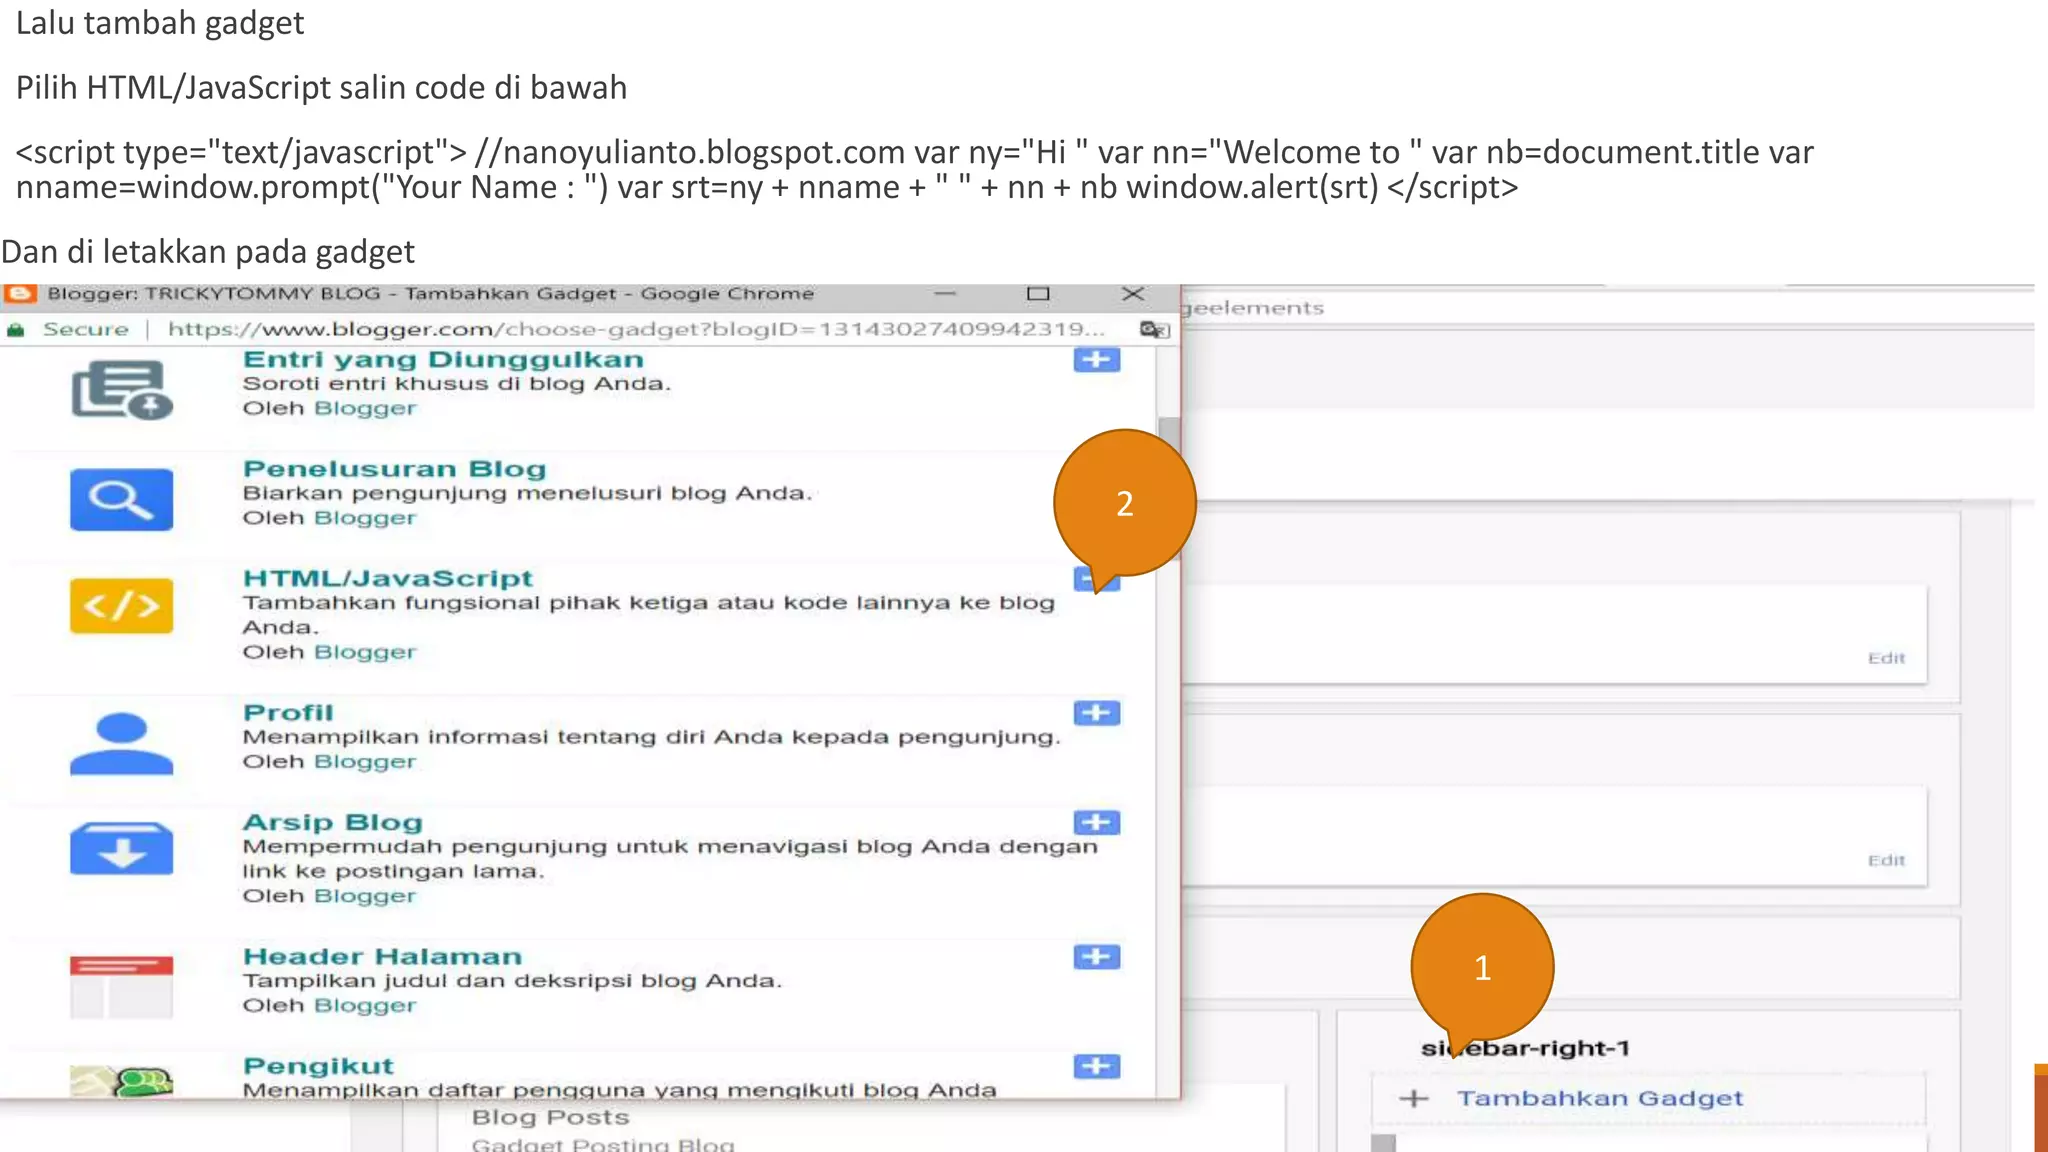Screen dimensions: 2048x1152
Task: Click plus icon for Pengikut gadget
Action: (x=1096, y=1066)
